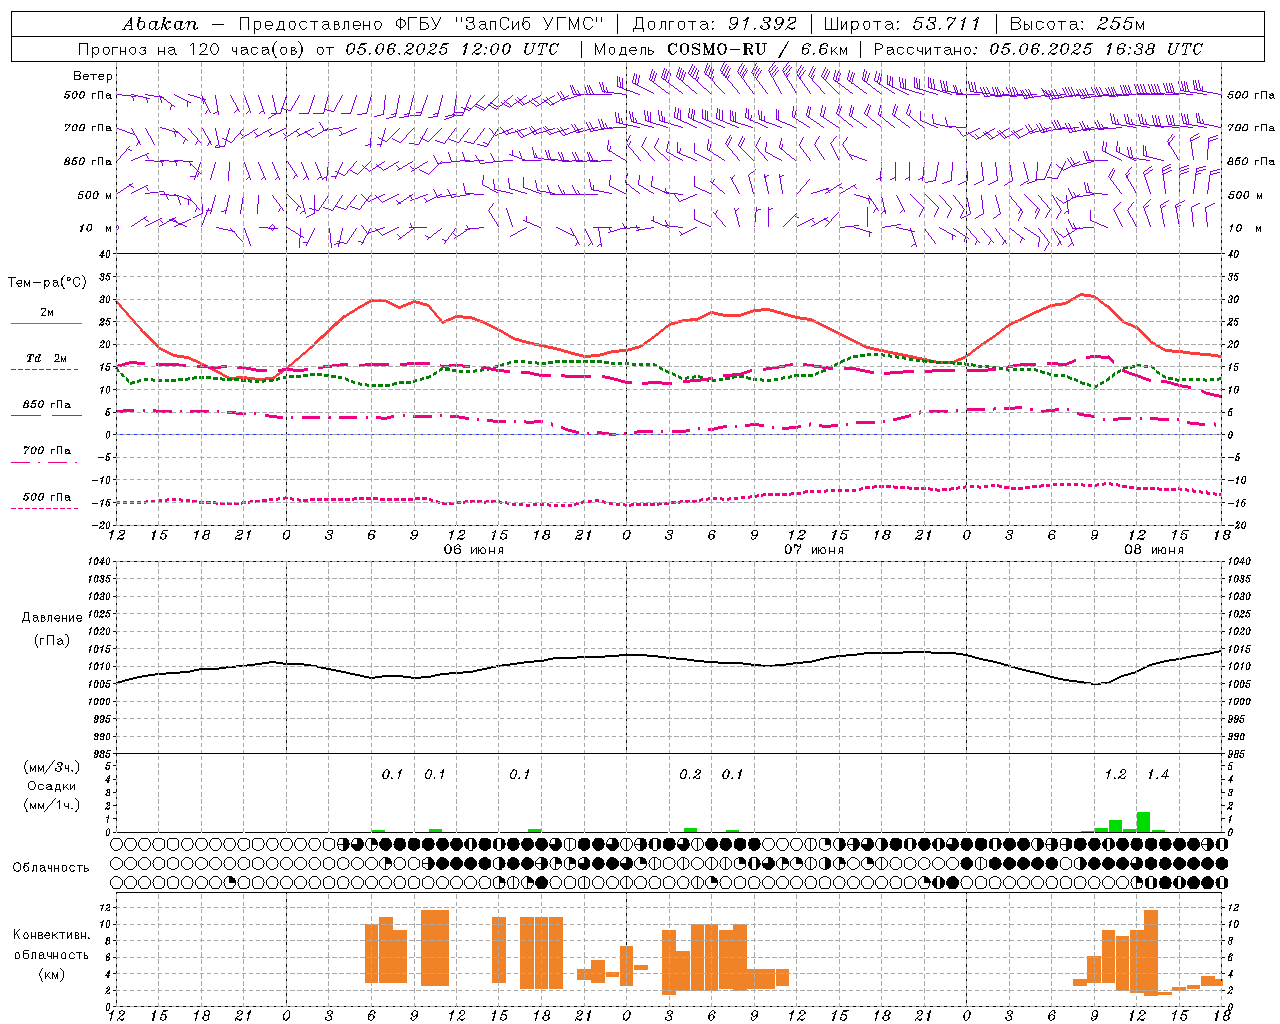
Task: Click the 'Тем-ра(°C)' temperature label
Action: click(47, 283)
